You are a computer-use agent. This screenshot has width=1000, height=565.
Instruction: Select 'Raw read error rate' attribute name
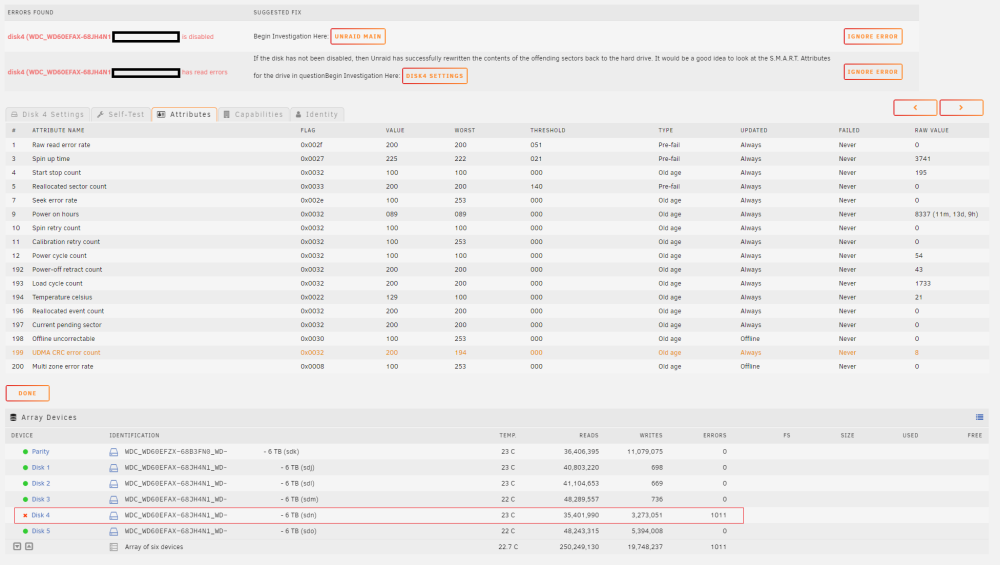tap(61, 145)
